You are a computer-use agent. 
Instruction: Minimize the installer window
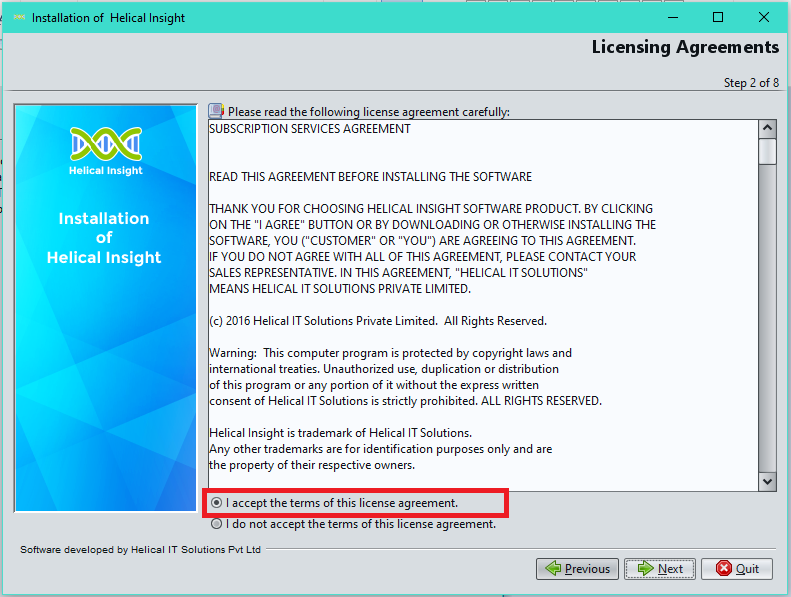[x=673, y=17]
